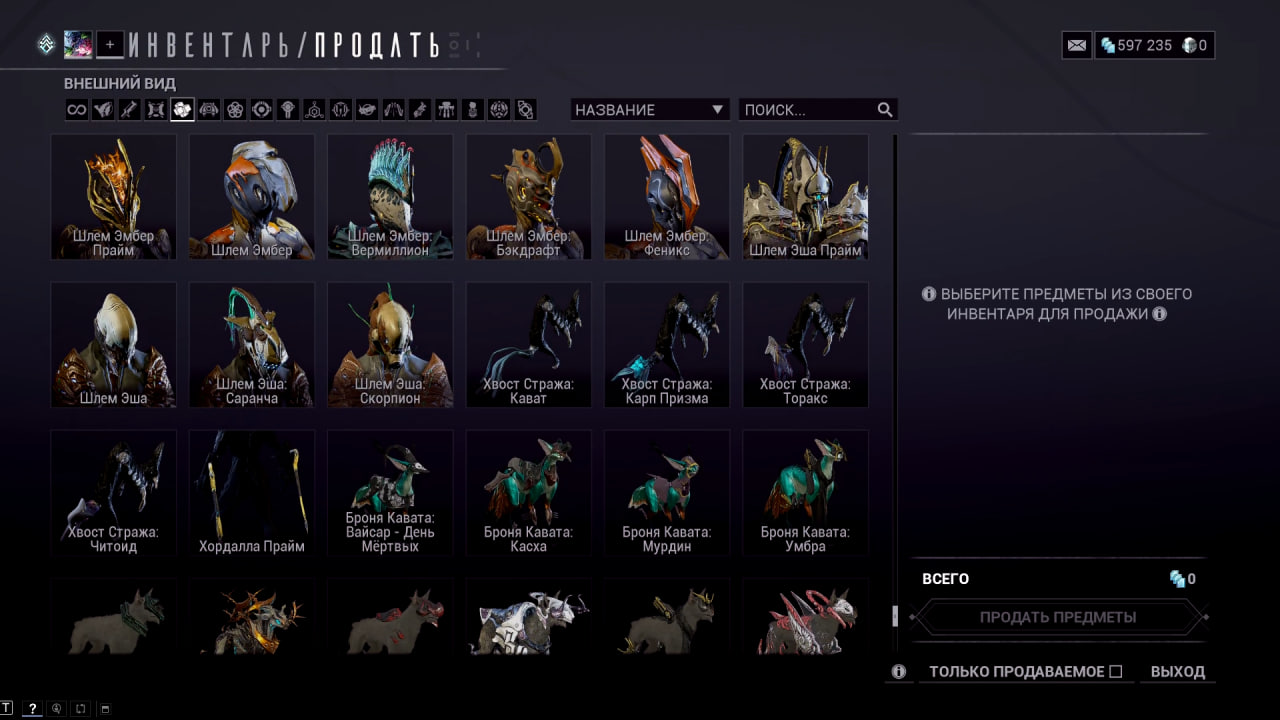Open the player avatar glyph icon
Viewport: 1280px width, 720px height.
78,44
